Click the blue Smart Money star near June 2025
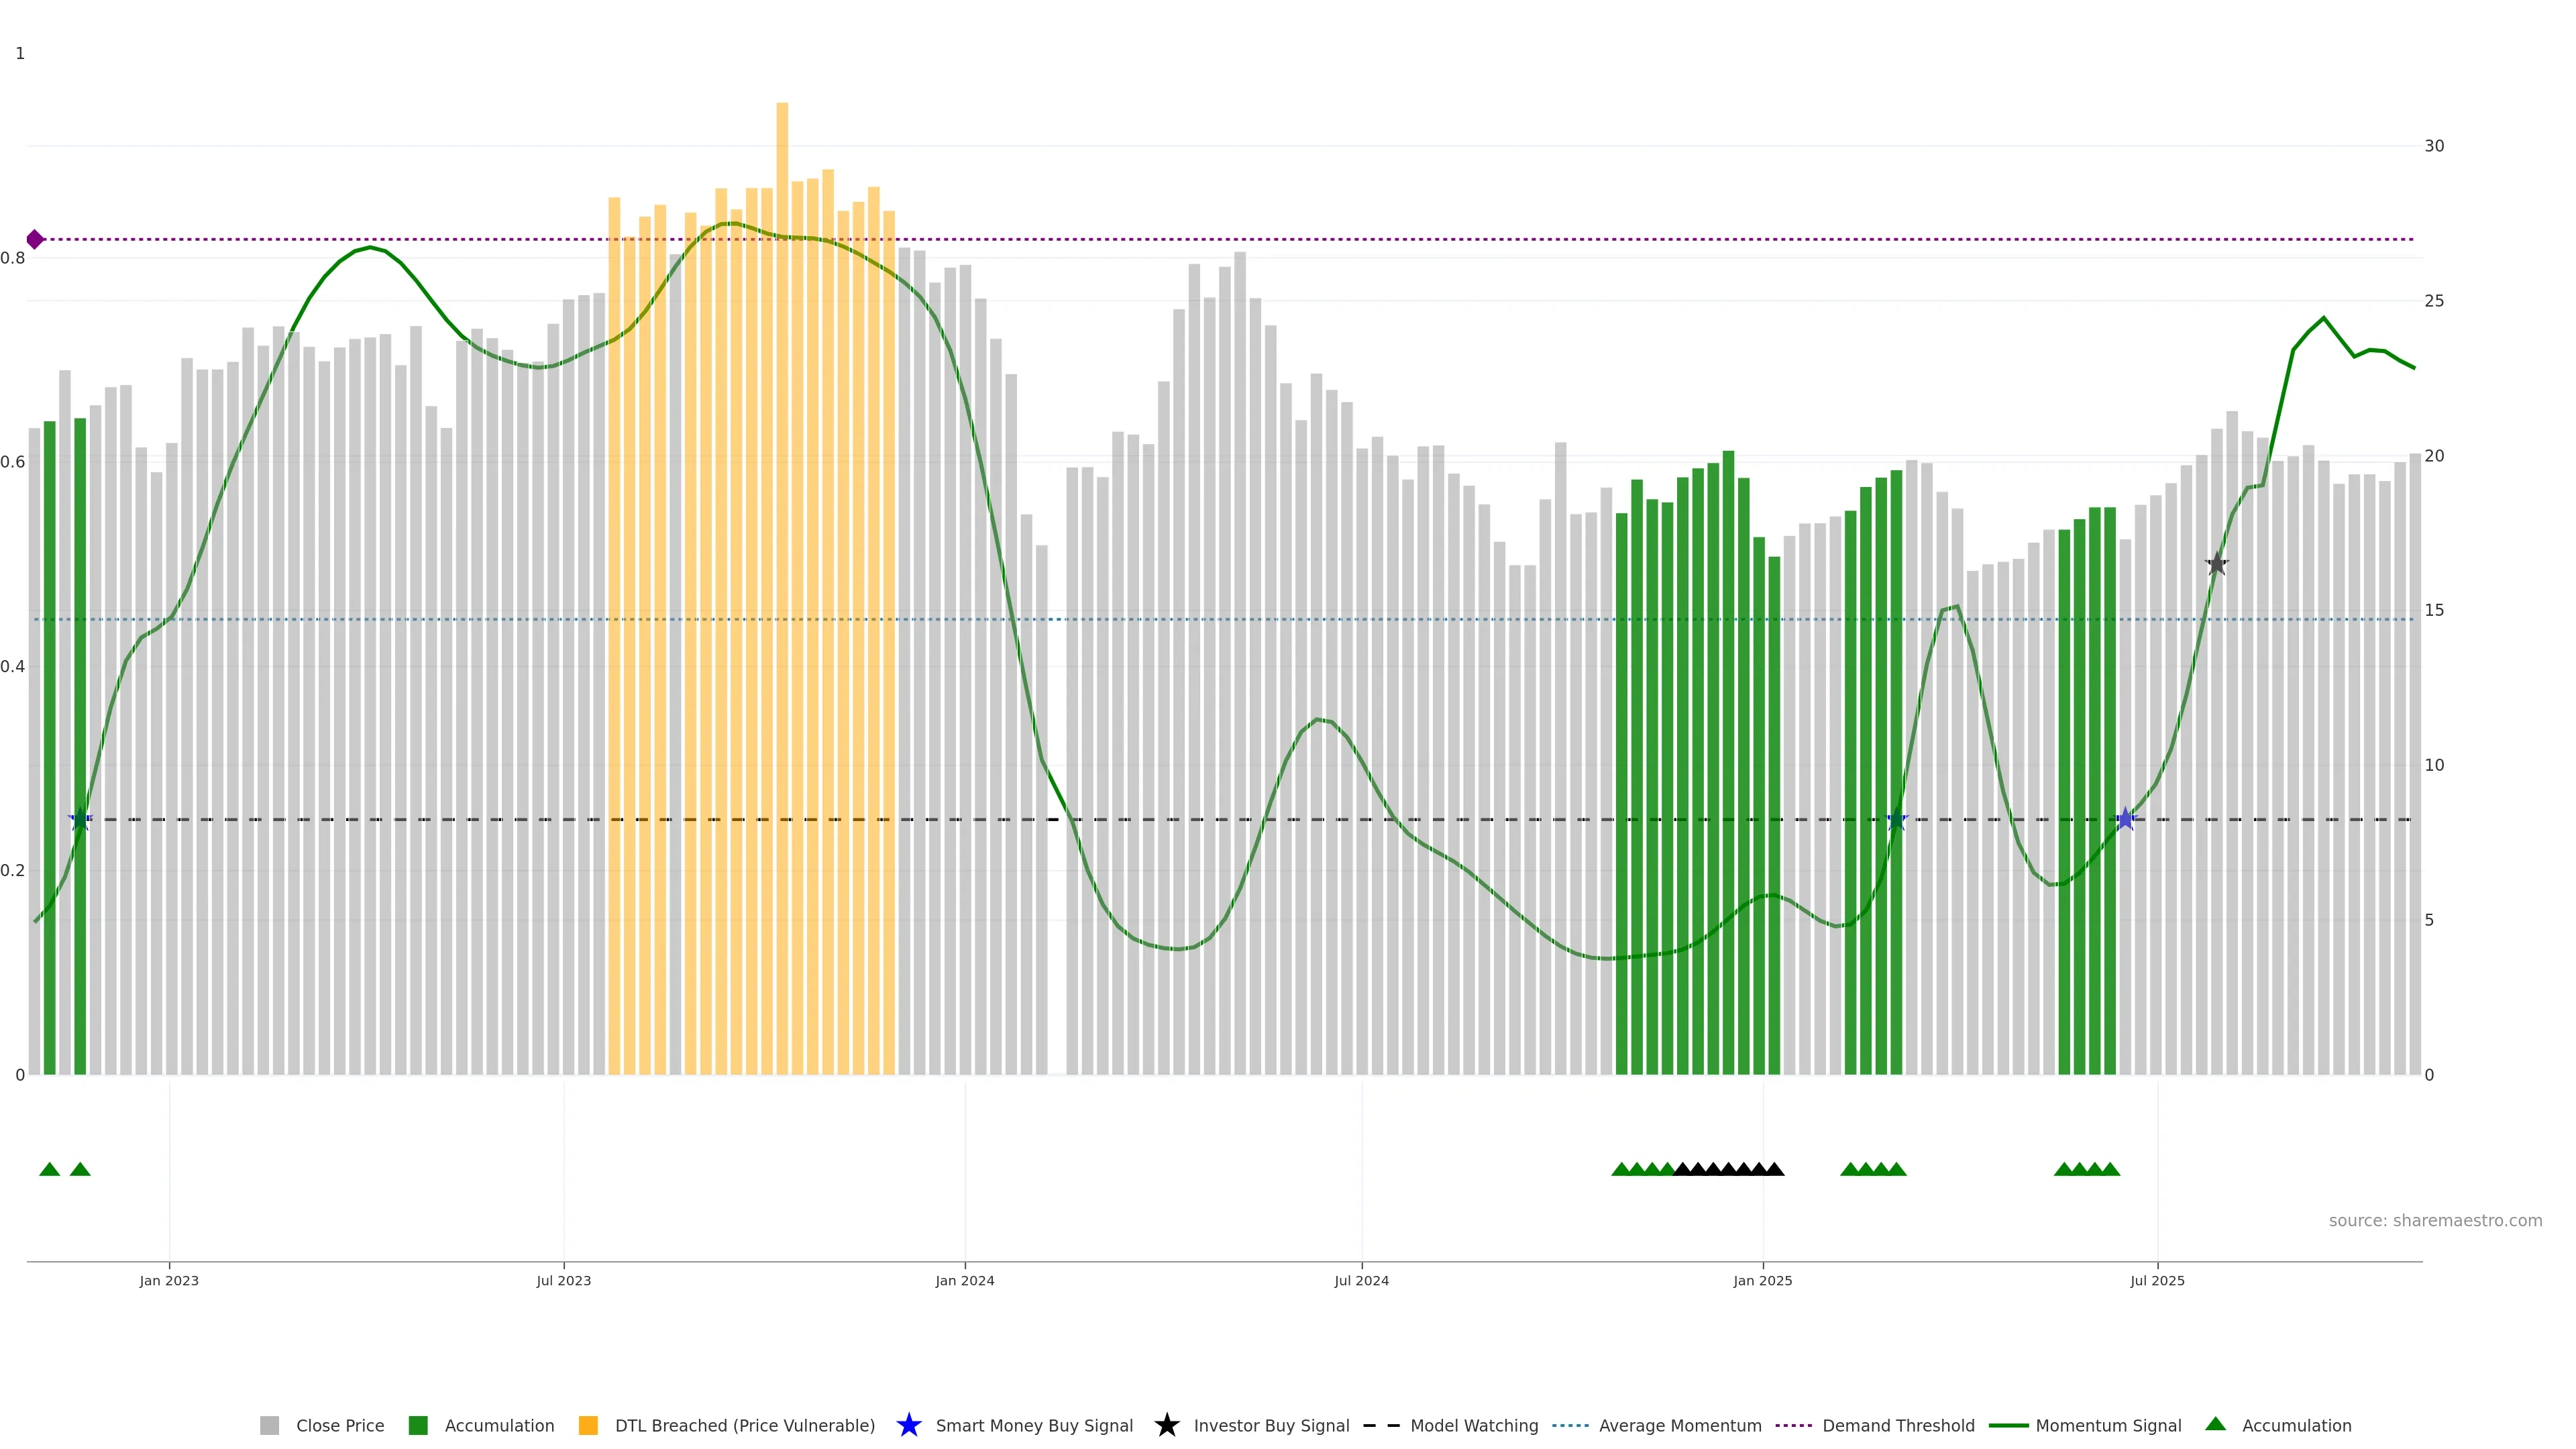Image resolution: width=2576 pixels, height=1449 pixels. coord(2125,819)
